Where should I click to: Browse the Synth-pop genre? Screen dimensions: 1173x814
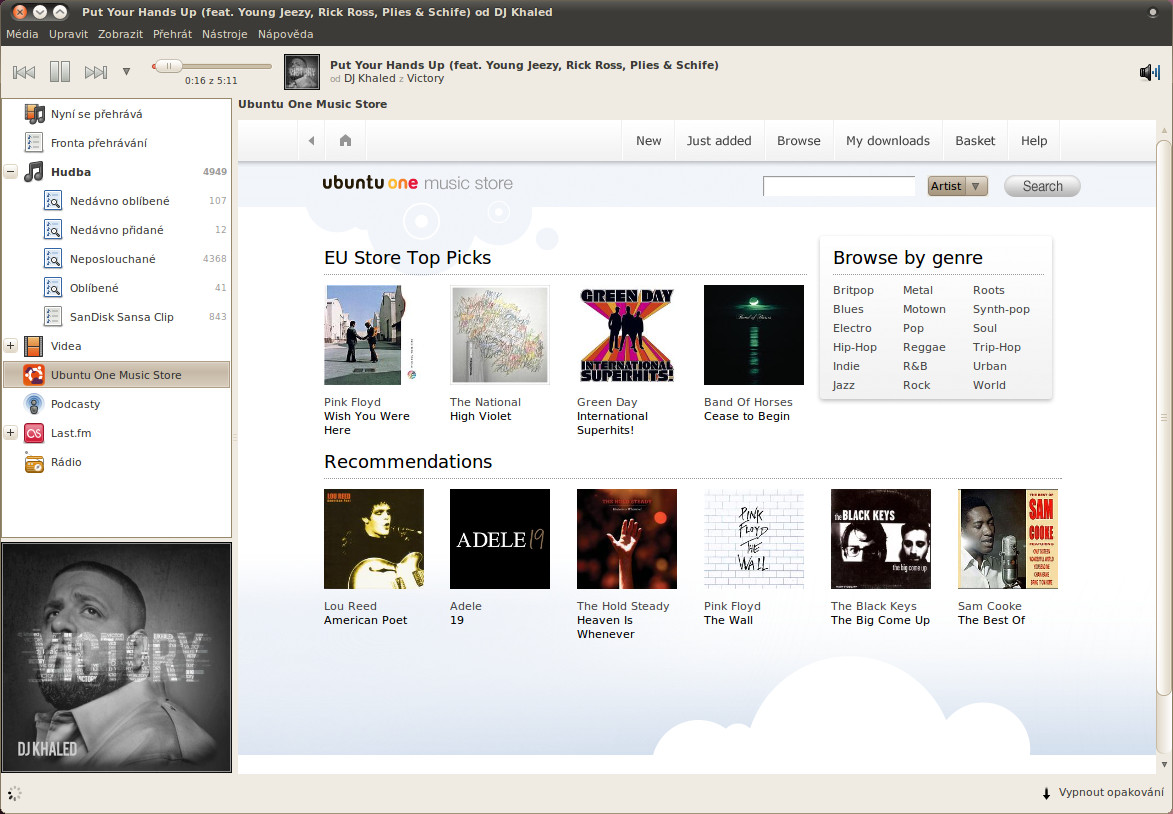(x=1001, y=309)
